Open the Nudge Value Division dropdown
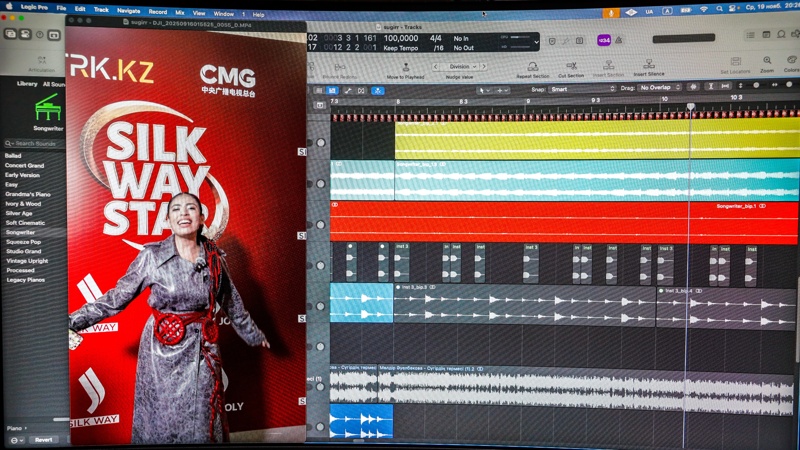The image size is (800, 450). click(460, 67)
